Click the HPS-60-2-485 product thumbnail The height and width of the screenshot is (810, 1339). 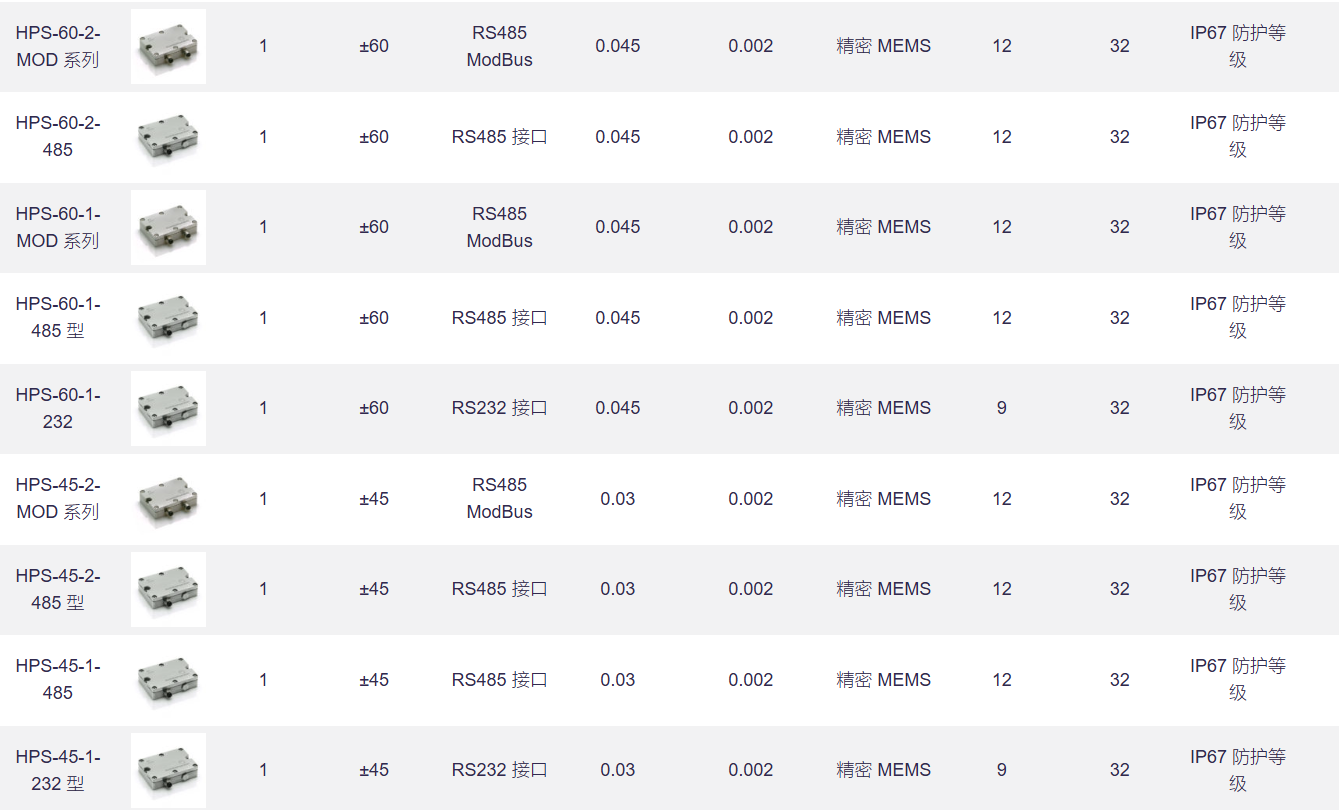168,137
